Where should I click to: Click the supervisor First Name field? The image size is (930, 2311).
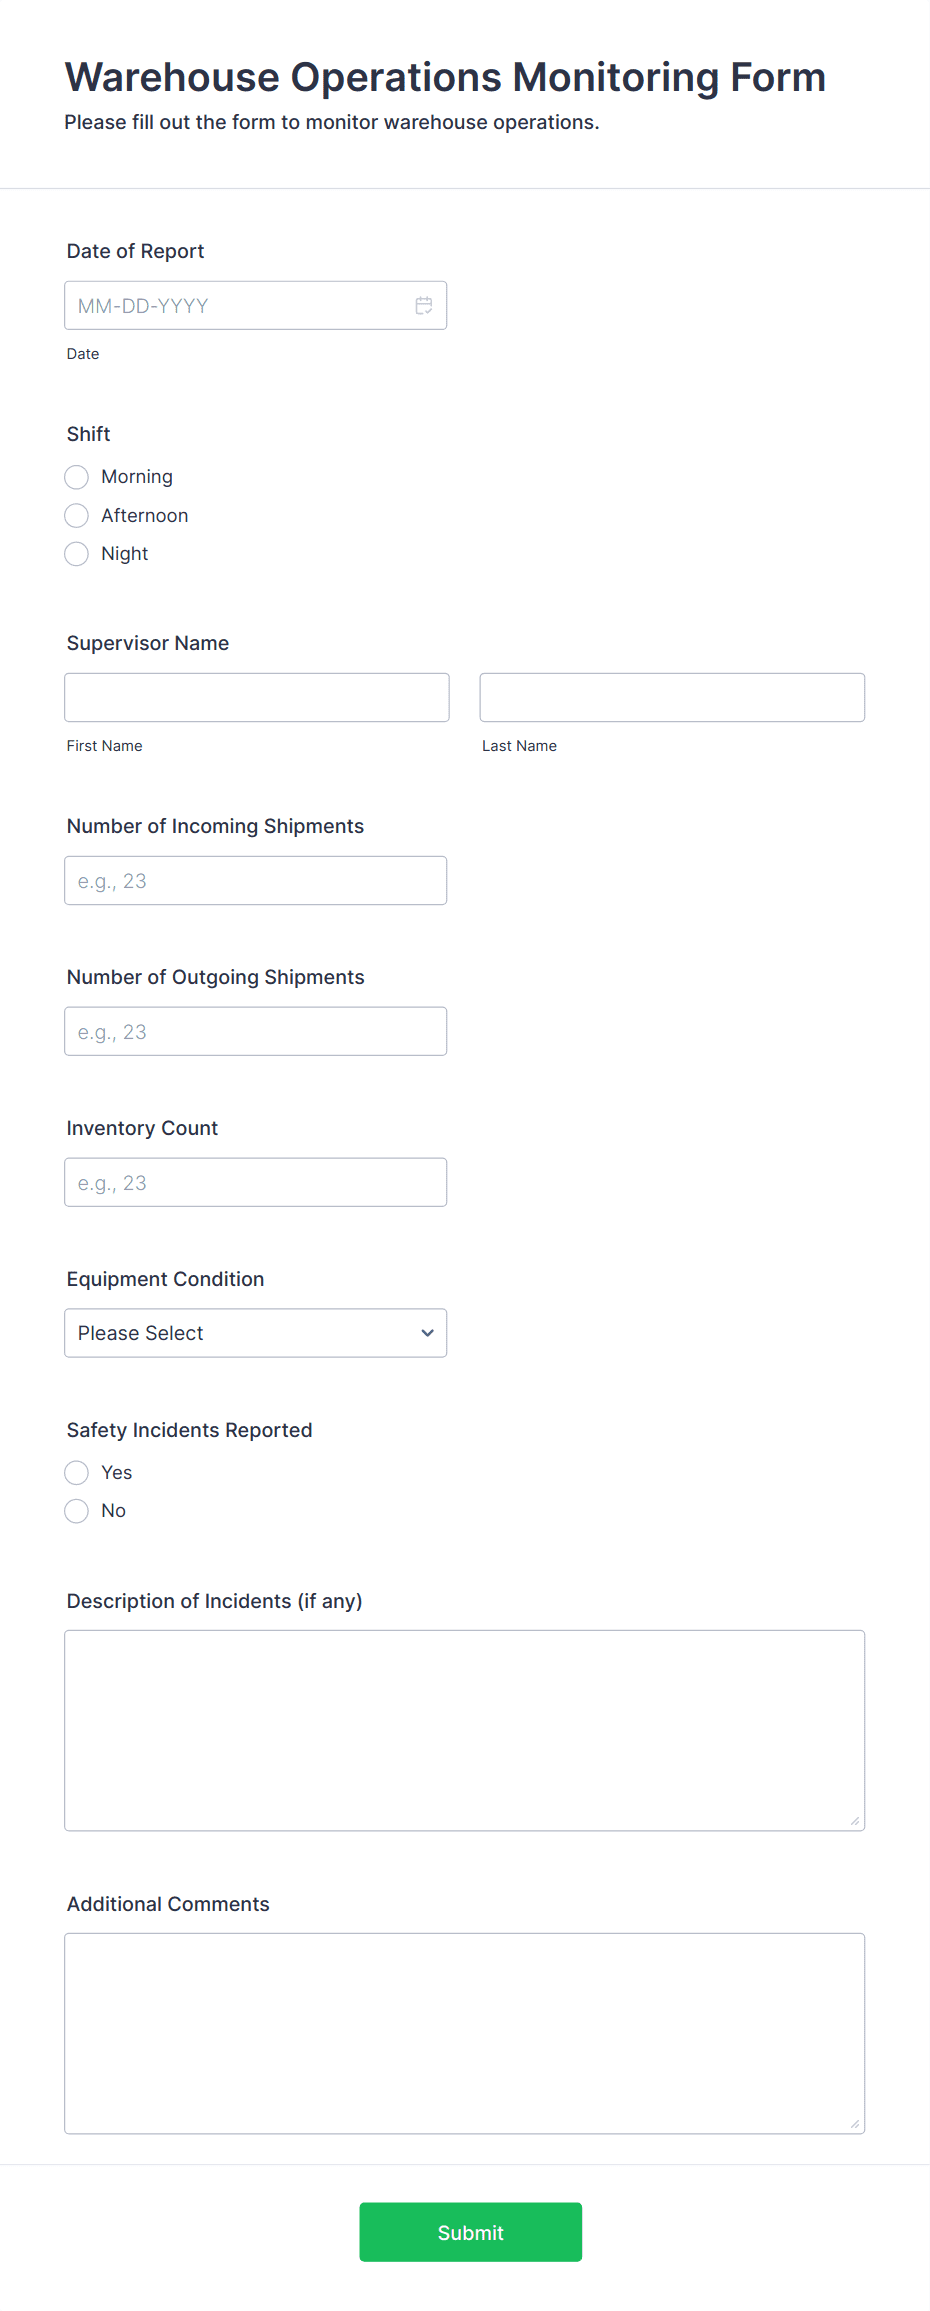click(x=256, y=698)
